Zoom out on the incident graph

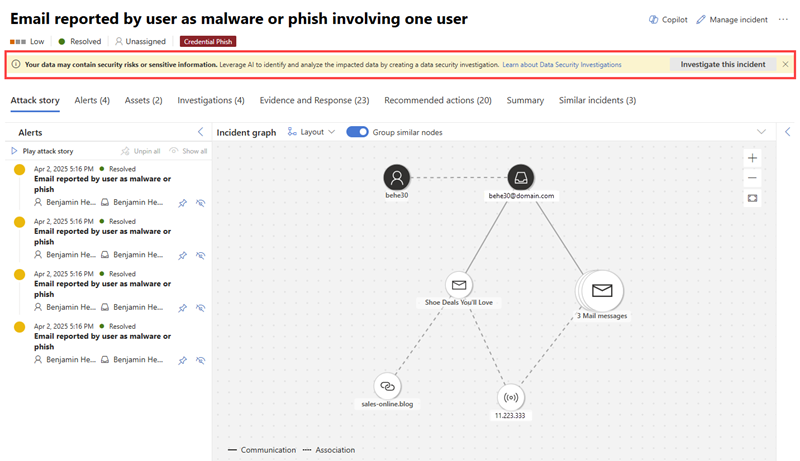tap(753, 178)
